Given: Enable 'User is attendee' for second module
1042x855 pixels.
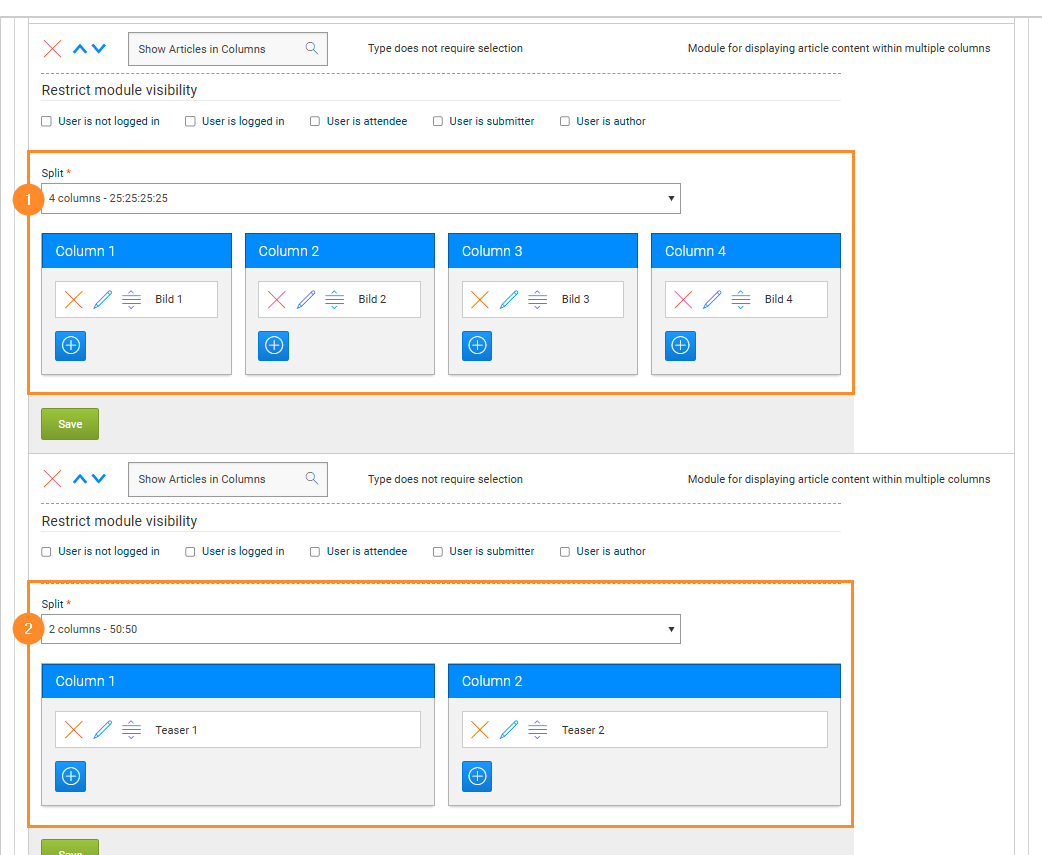Looking at the screenshot, I should click(315, 551).
